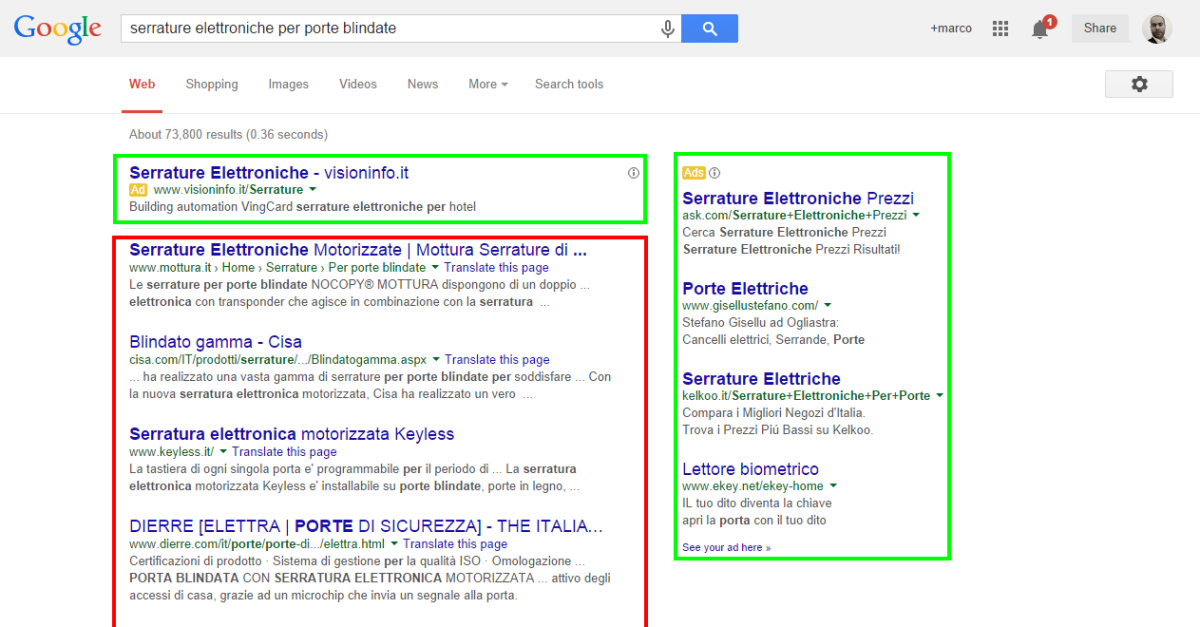This screenshot has width=1200, height=627.
Task: Expand the arrow next to dierre.com URL
Action: pyautogui.click(x=393, y=544)
